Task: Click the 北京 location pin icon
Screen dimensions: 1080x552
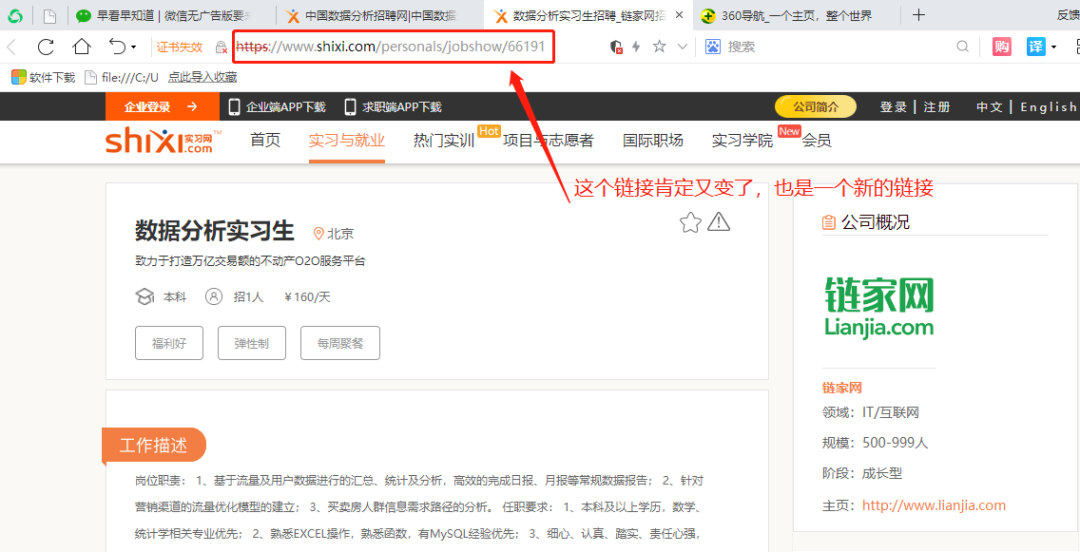Action: point(318,233)
